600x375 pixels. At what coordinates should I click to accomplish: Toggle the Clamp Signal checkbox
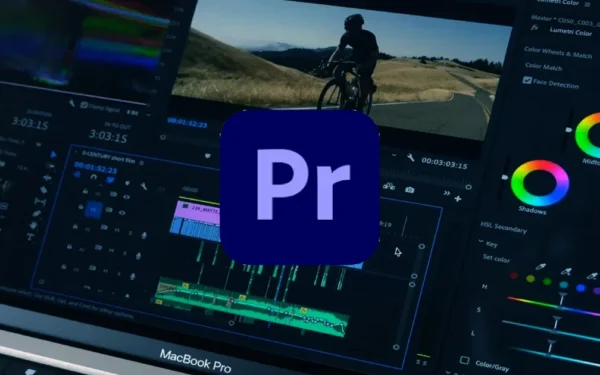coord(84,105)
